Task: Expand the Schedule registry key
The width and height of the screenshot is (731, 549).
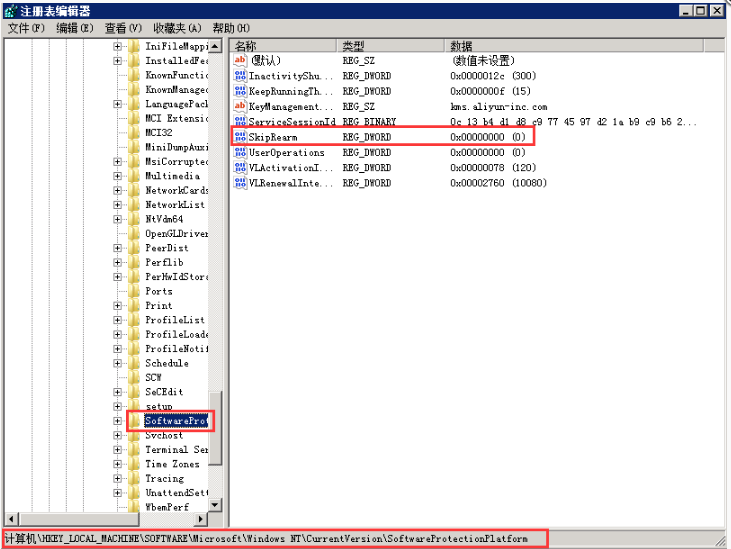Action: [118, 364]
